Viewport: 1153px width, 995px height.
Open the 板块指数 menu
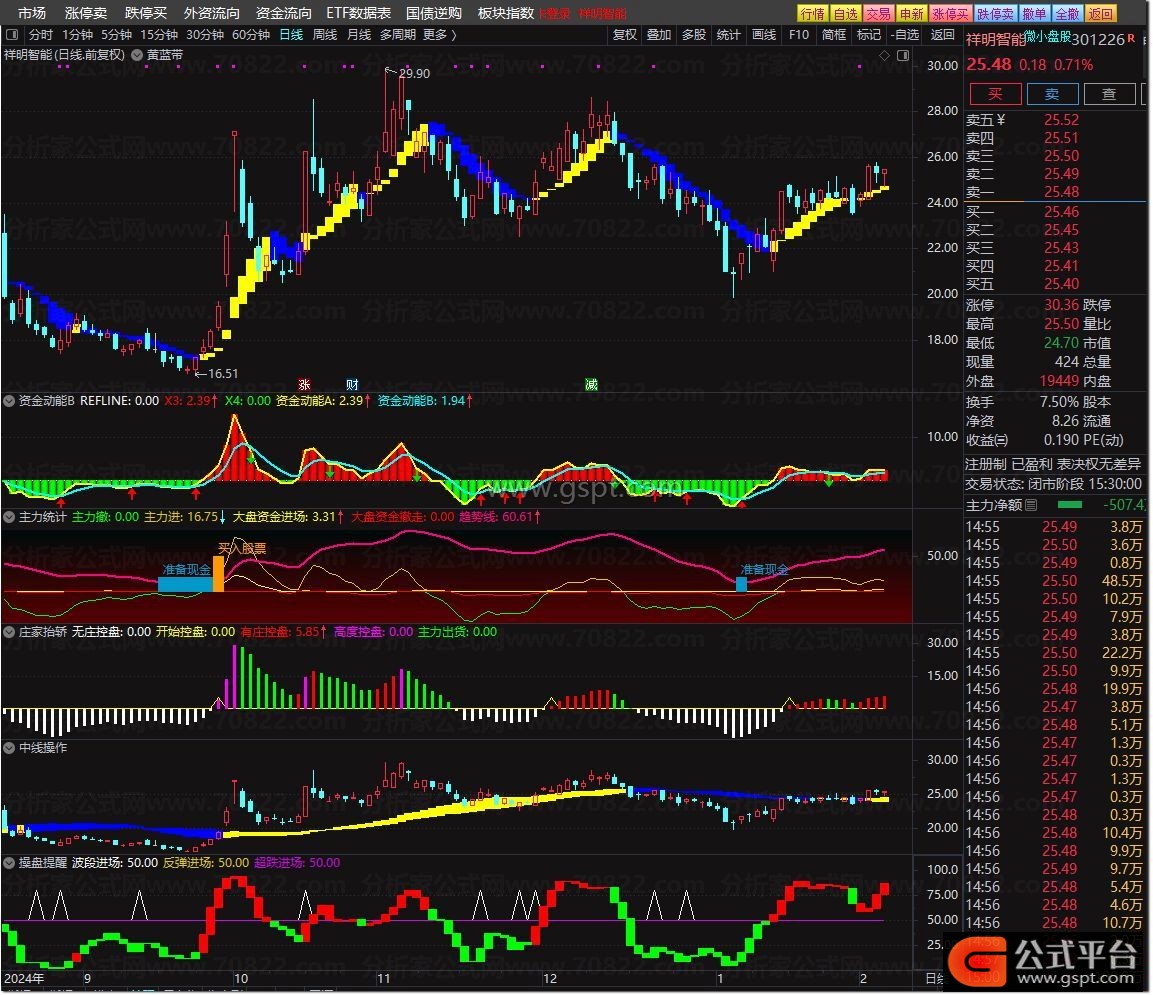click(506, 13)
